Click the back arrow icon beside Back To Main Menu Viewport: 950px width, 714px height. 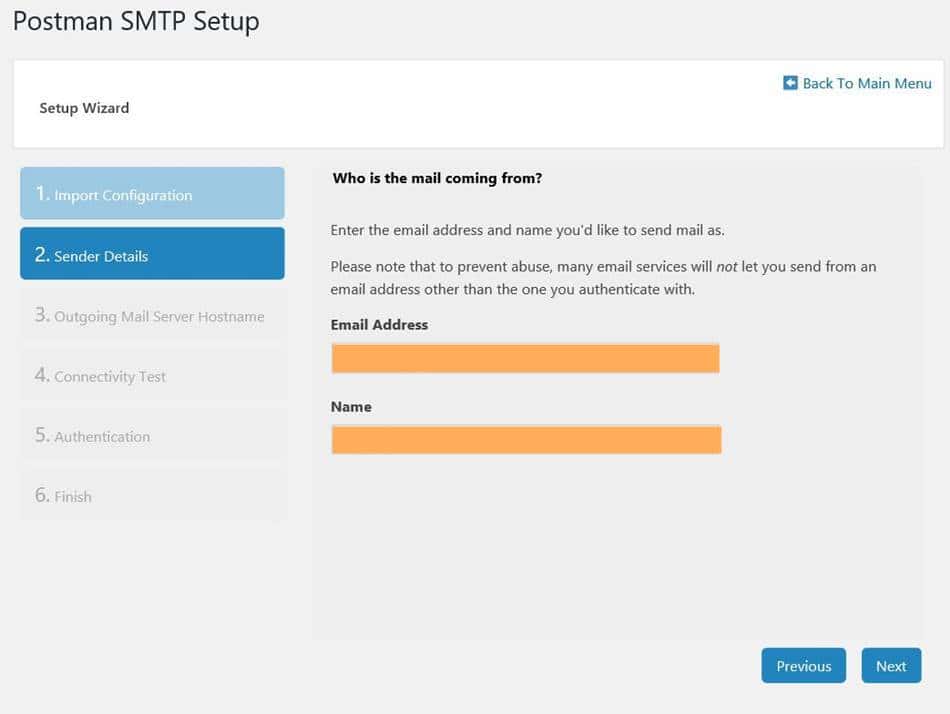790,83
